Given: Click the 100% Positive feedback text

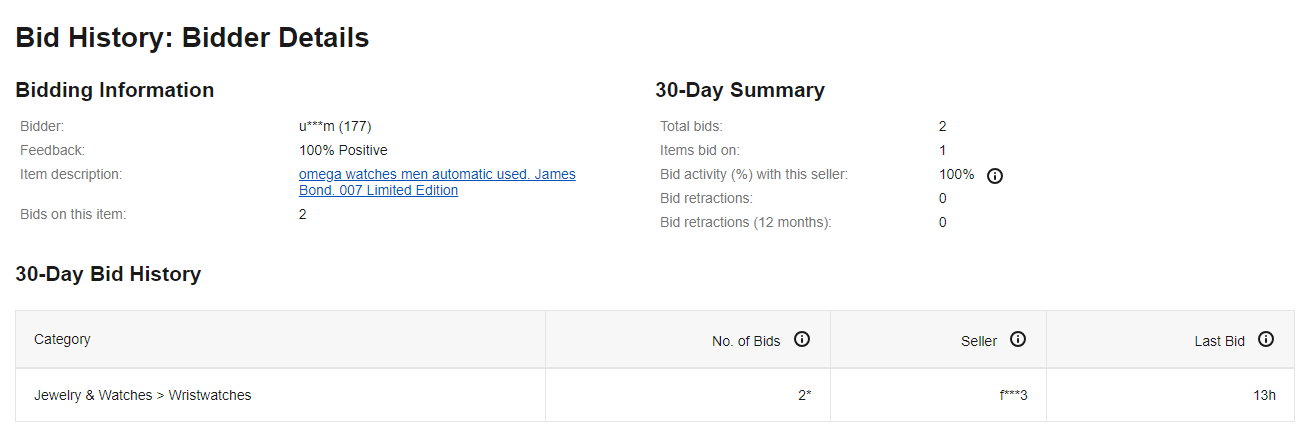Looking at the screenshot, I should (x=343, y=150).
